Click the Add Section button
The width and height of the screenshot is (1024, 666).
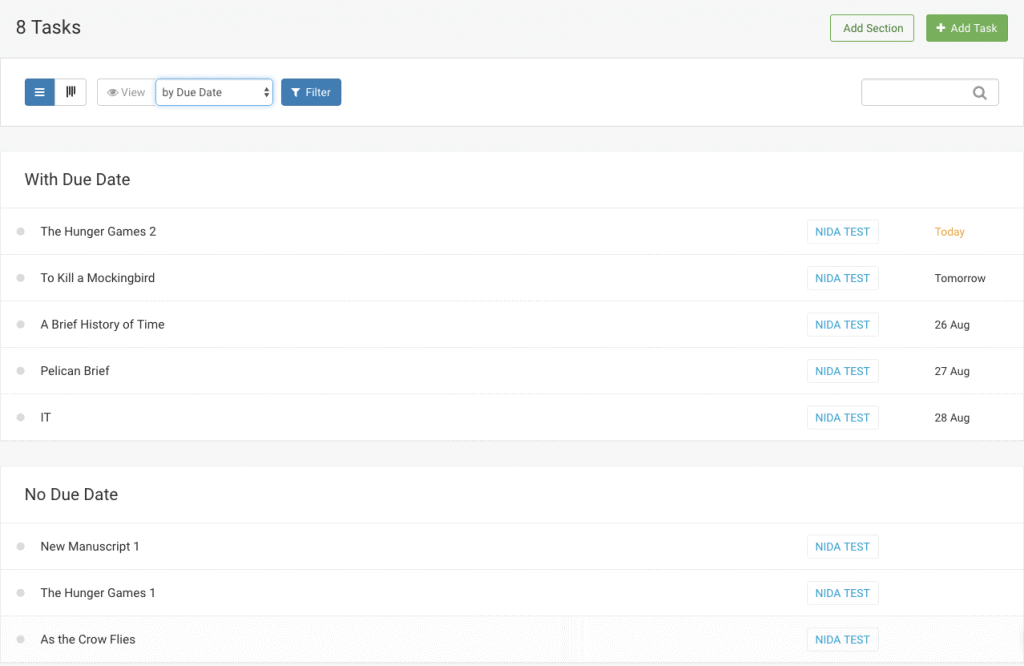point(871,28)
